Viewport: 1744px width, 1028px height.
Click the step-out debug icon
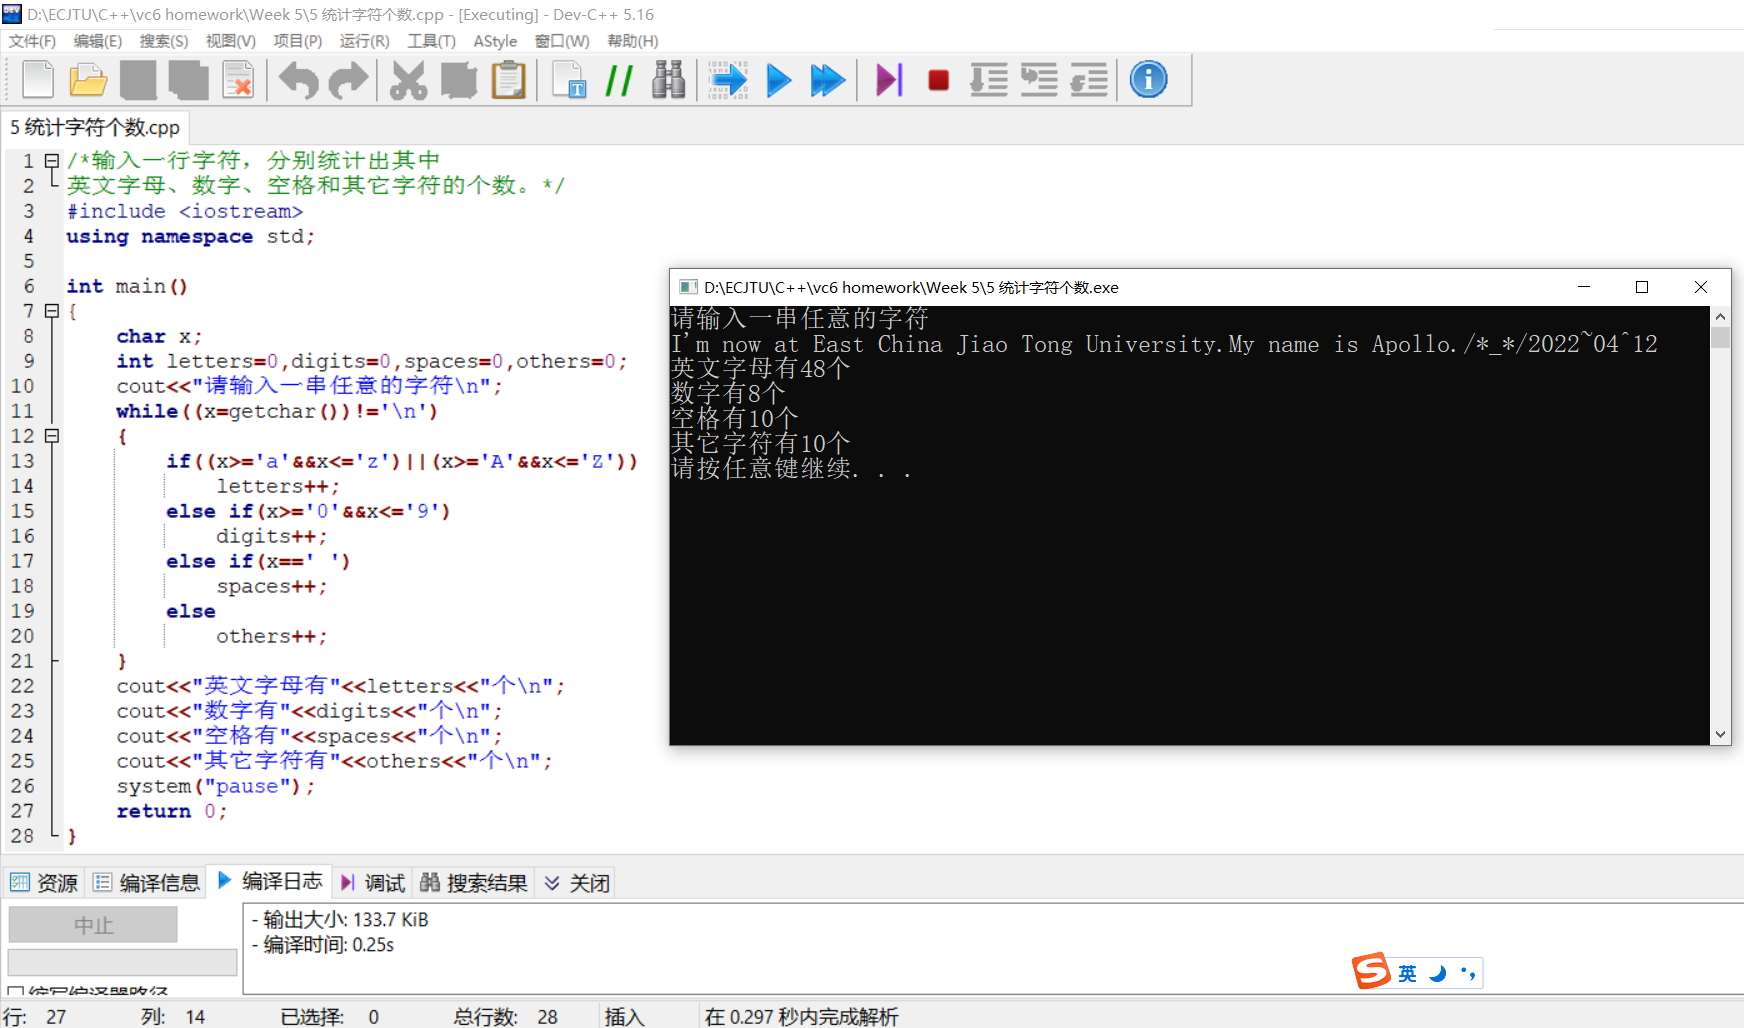1089,80
